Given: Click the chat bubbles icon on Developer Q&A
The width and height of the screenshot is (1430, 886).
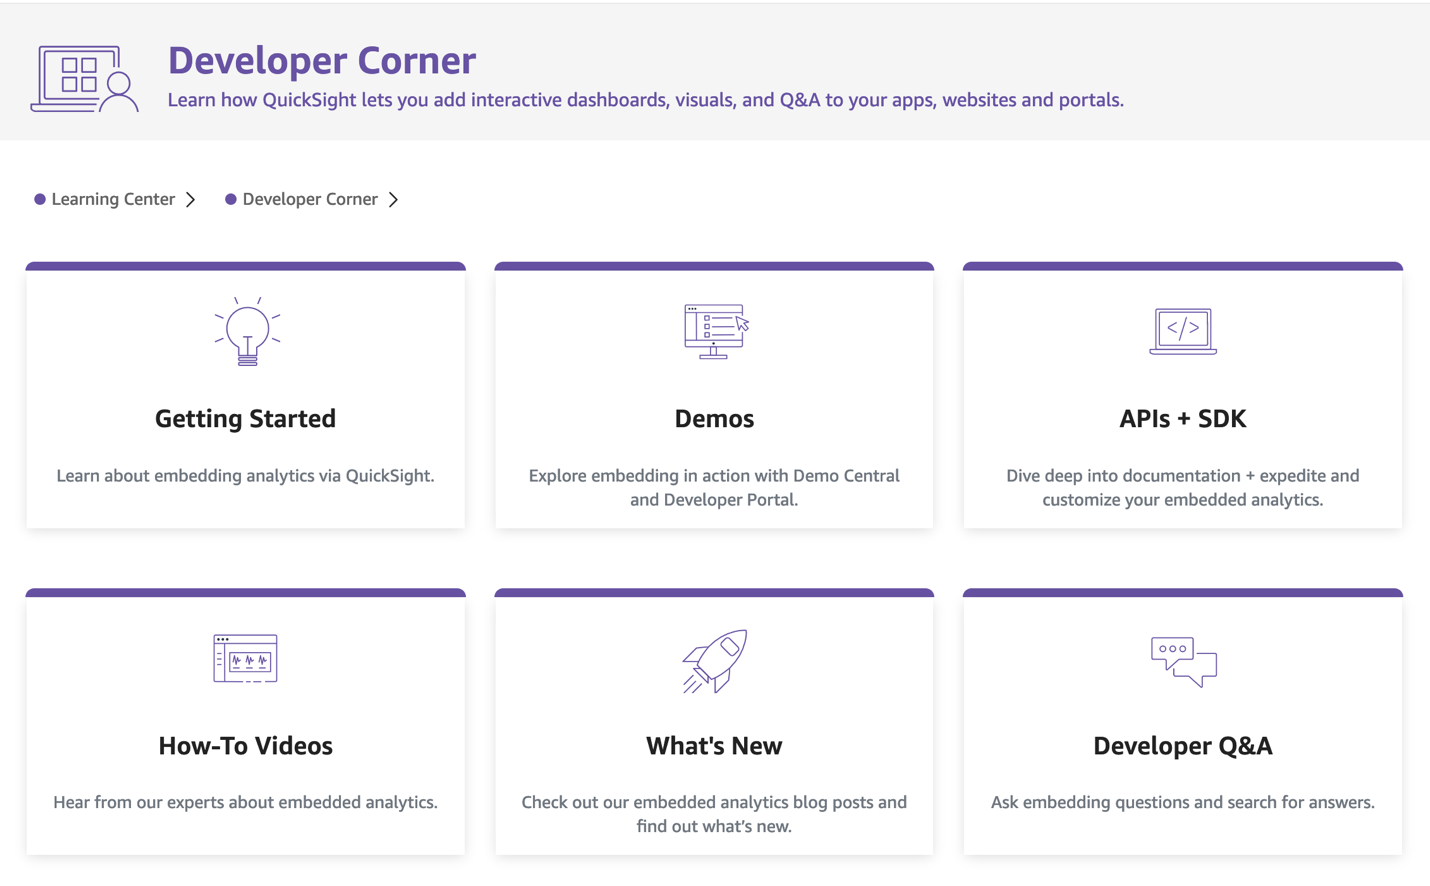Looking at the screenshot, I should (1184, 661).
